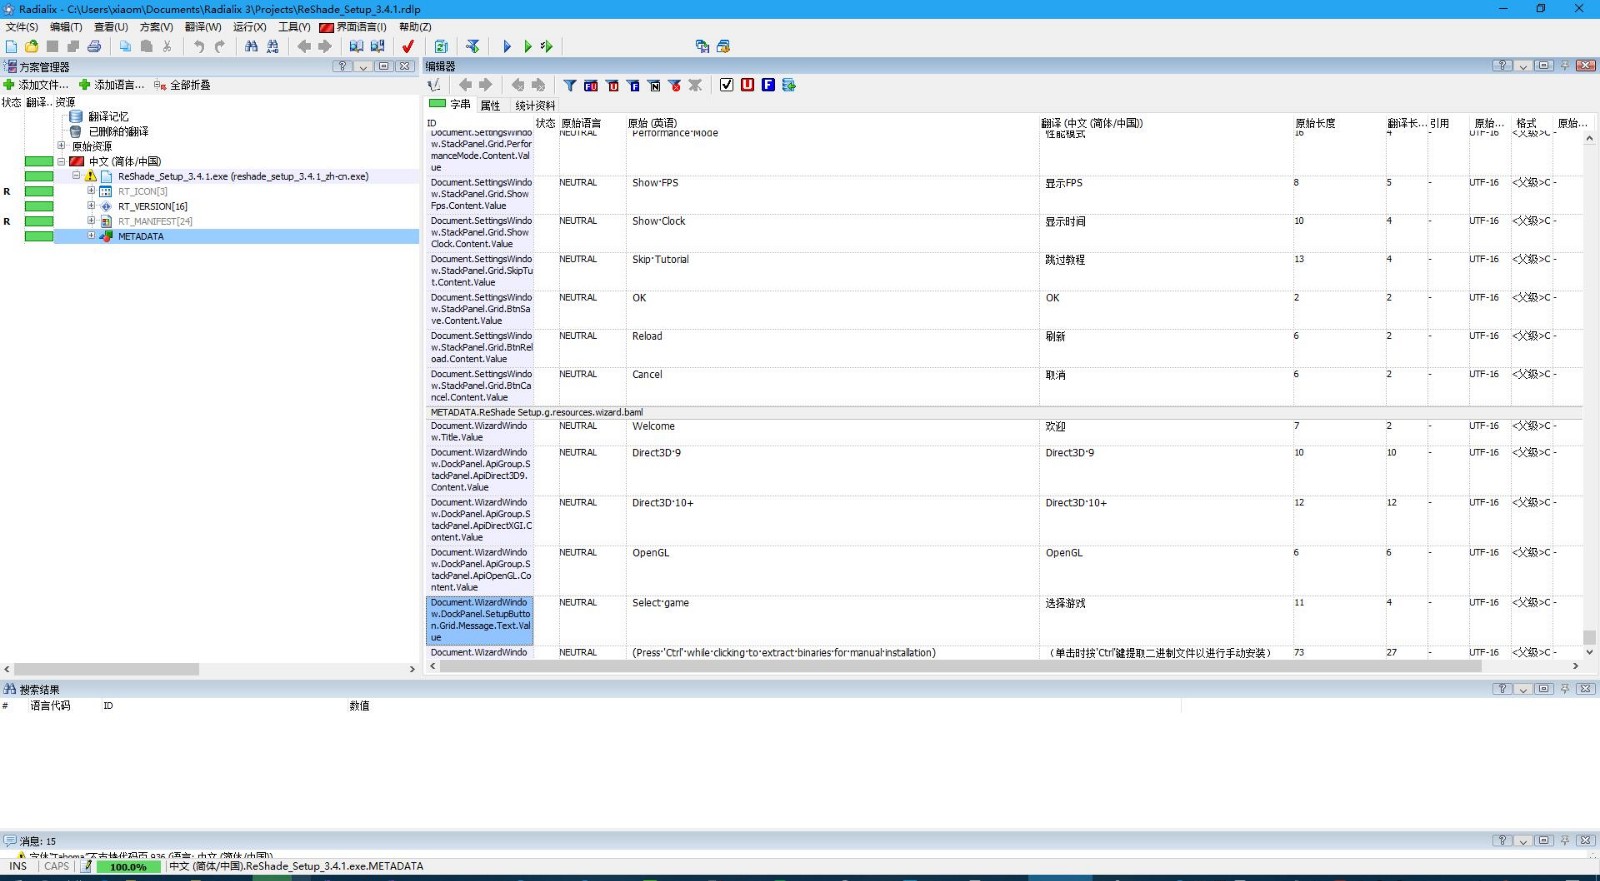
Task: Click the blue play run icon
Action: click(507, 46)
